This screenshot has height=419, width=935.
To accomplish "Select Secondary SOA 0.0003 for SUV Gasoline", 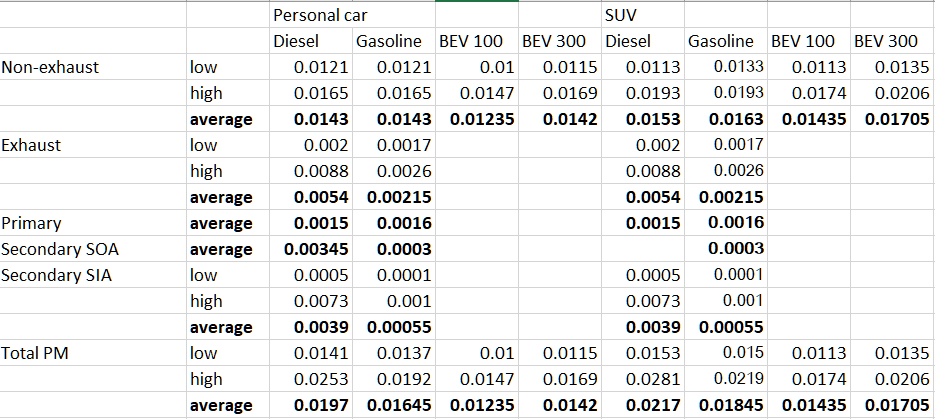I will point(736,249).
